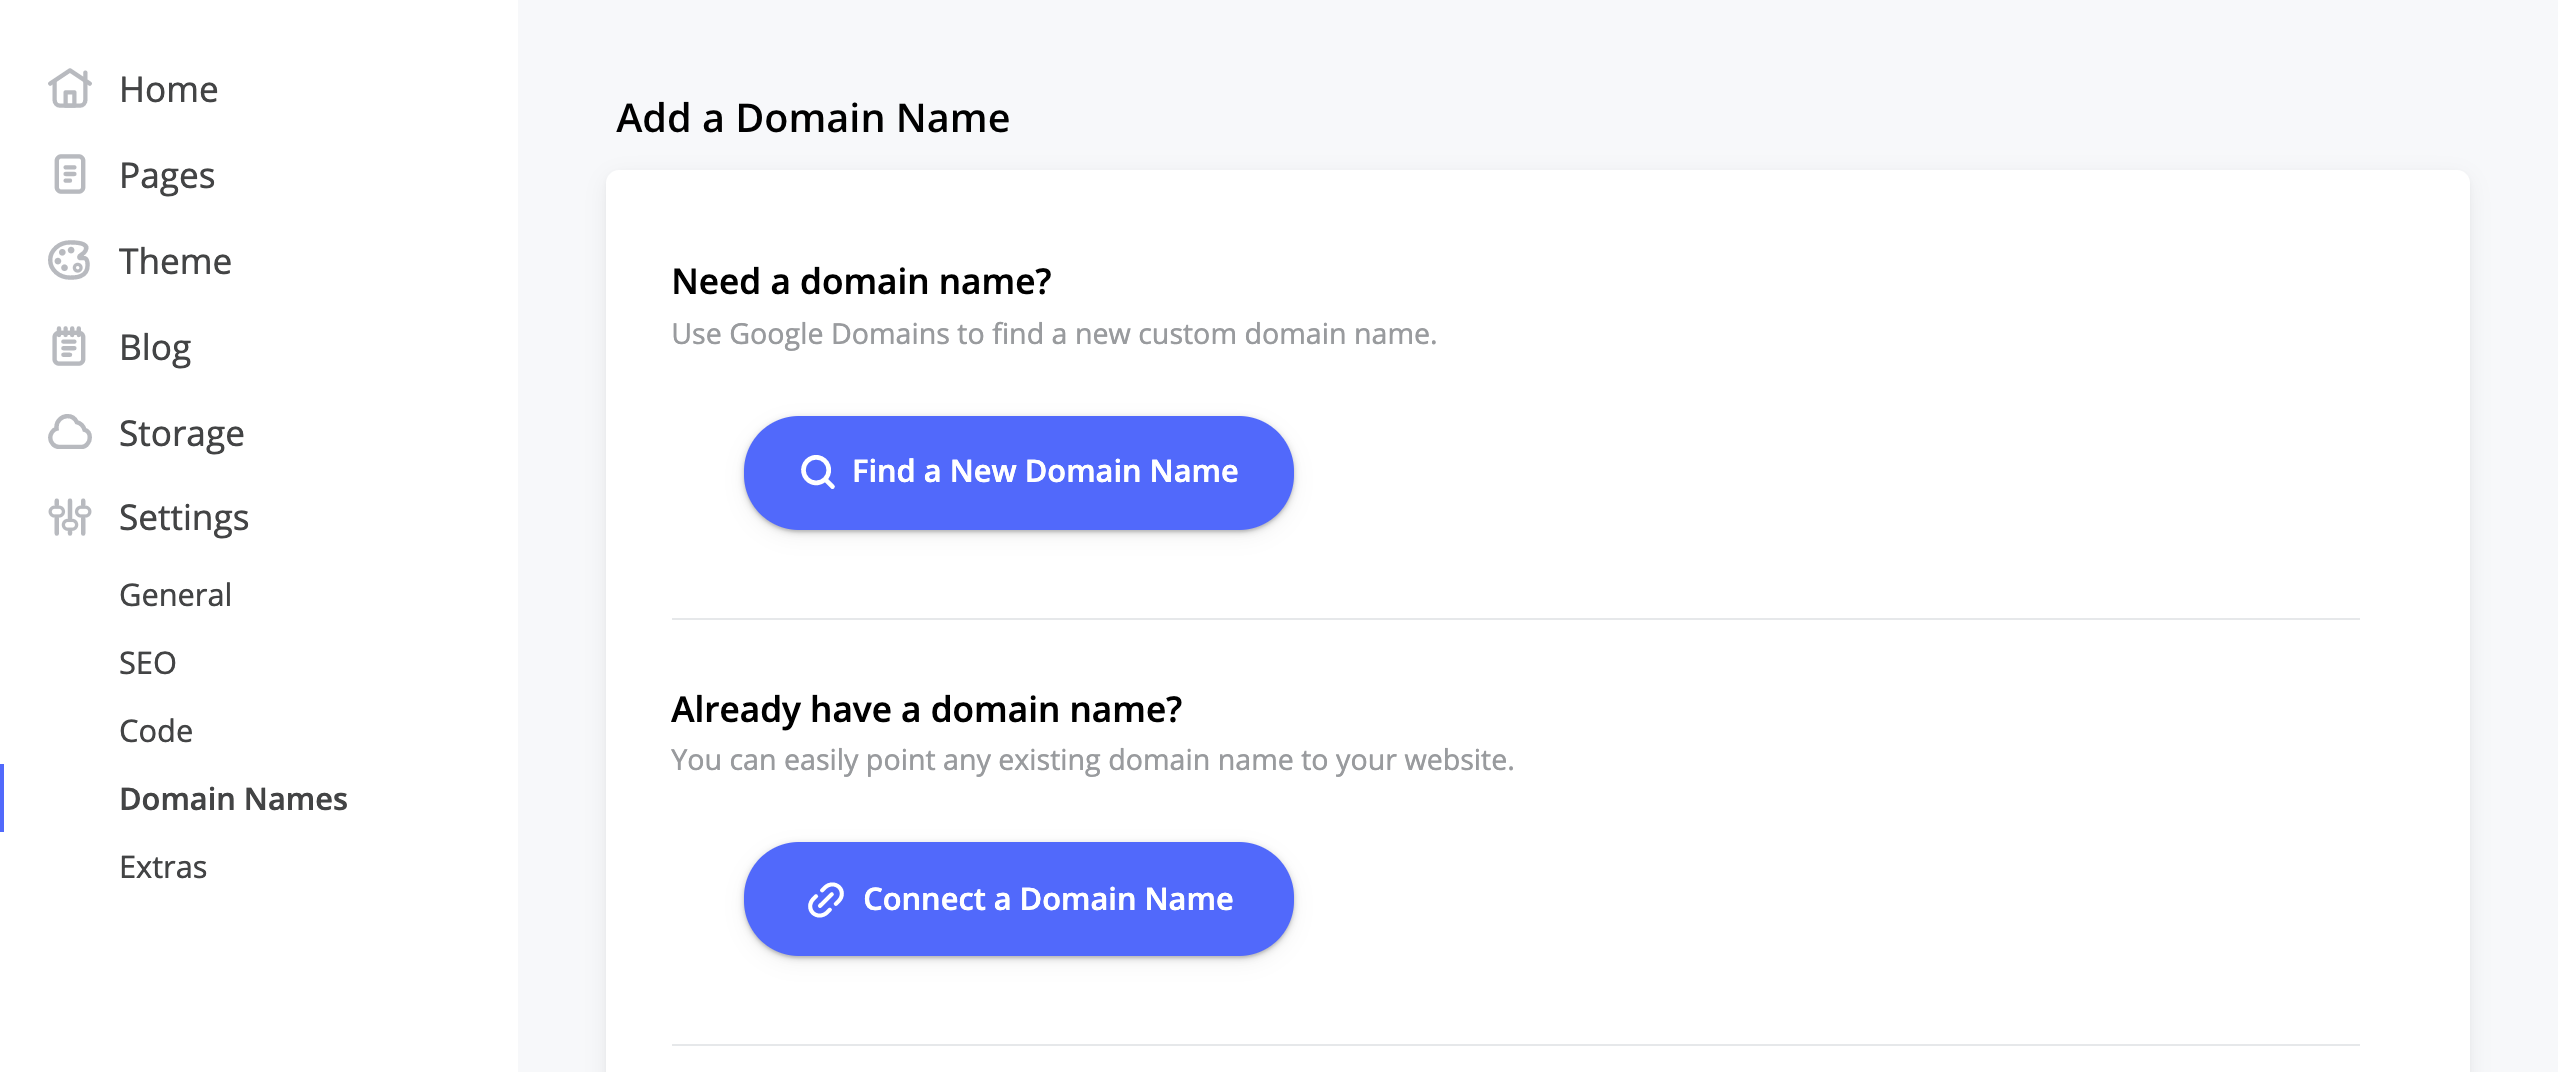Click the Pages document icon
This screenshot has height=1072, width=2558.
click(x=70, y=175)
